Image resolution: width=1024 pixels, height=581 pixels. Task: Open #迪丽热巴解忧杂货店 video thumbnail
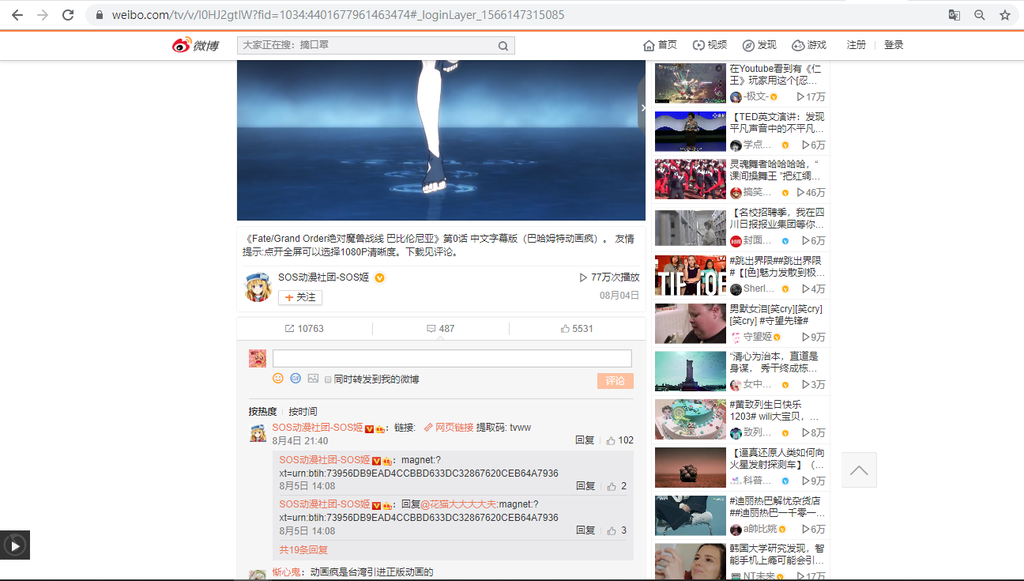click(x=690, y=516)
